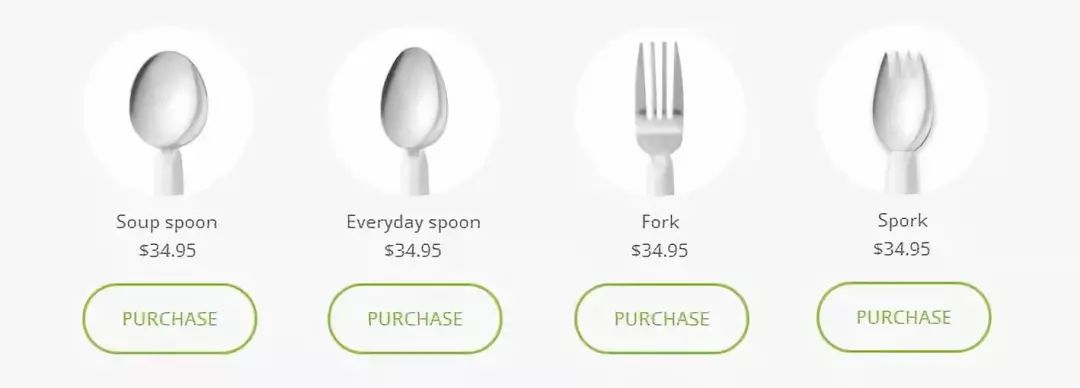Click the Everyday spoon product image
1080x388 pixels.
click(414, 114)
